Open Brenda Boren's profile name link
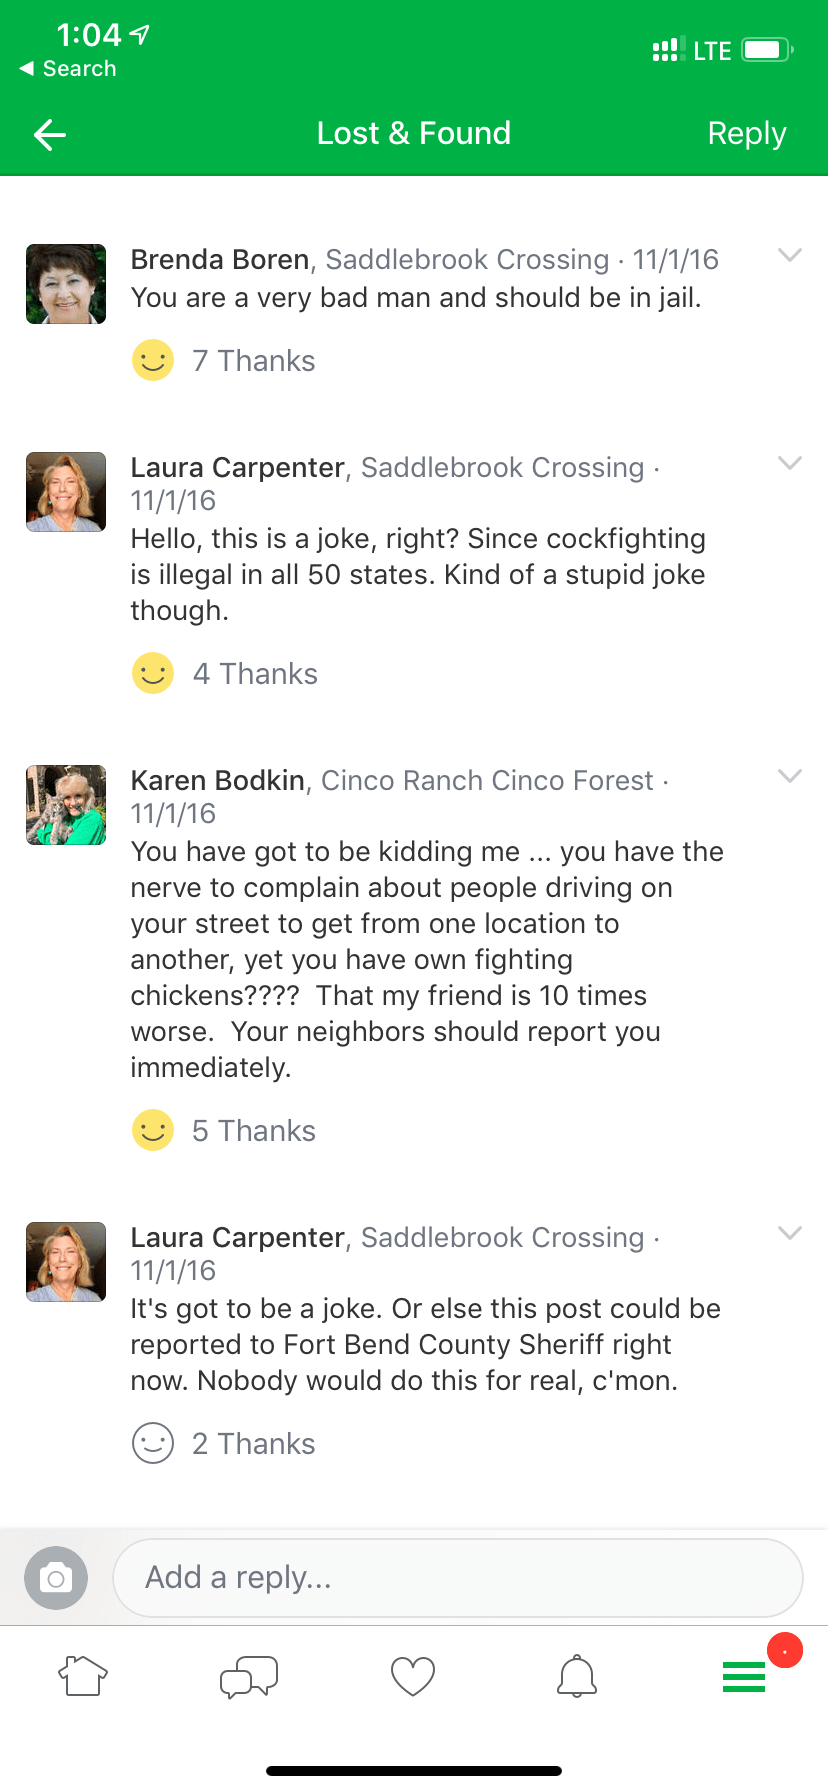The image size is (828, 1792). (220, 260)
